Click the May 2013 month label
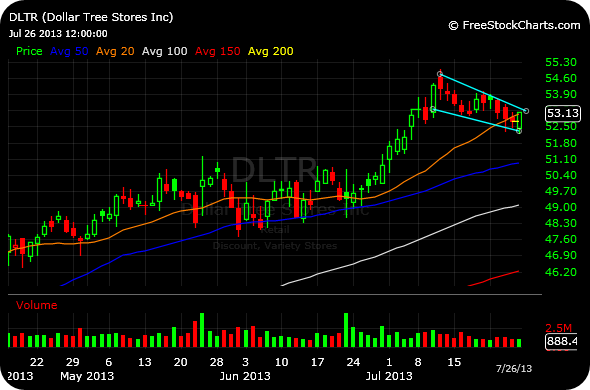Screen dimensions: 590x390 coord(87,376)
